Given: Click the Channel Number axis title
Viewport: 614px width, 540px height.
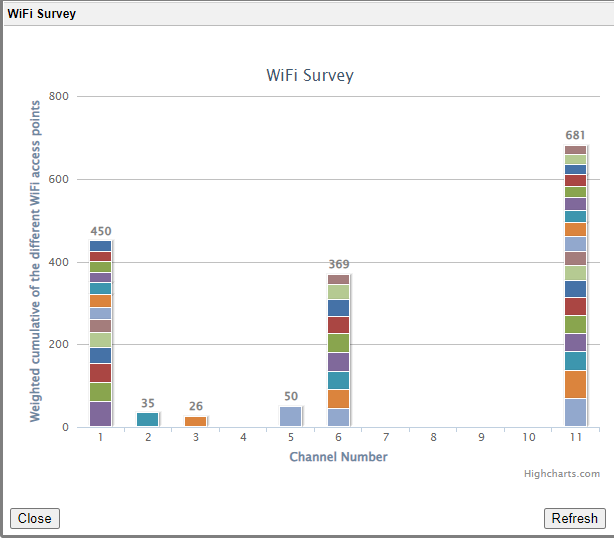Looking at the screenshot, I should [x=338, y=457].
